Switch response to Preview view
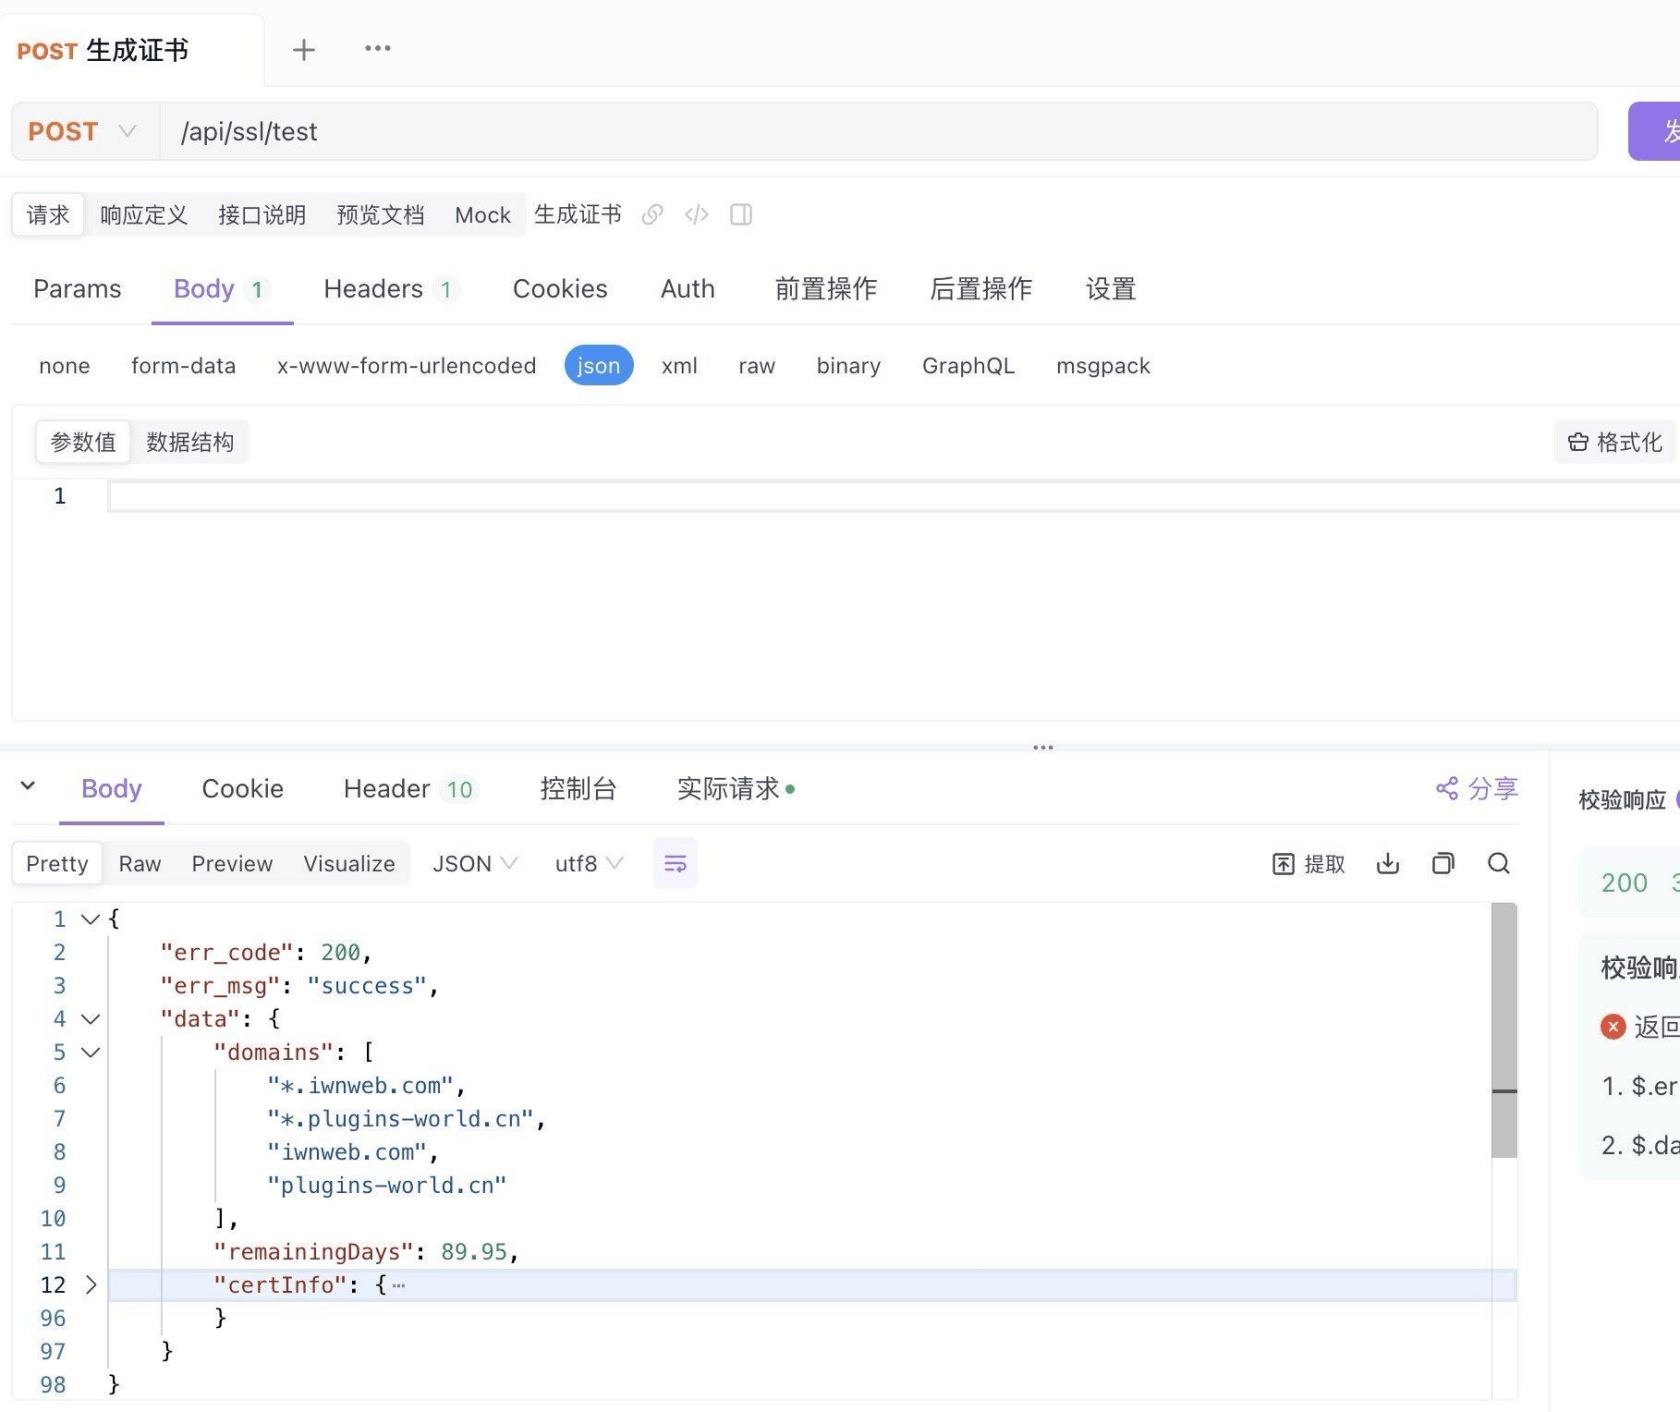 [232, 864]
